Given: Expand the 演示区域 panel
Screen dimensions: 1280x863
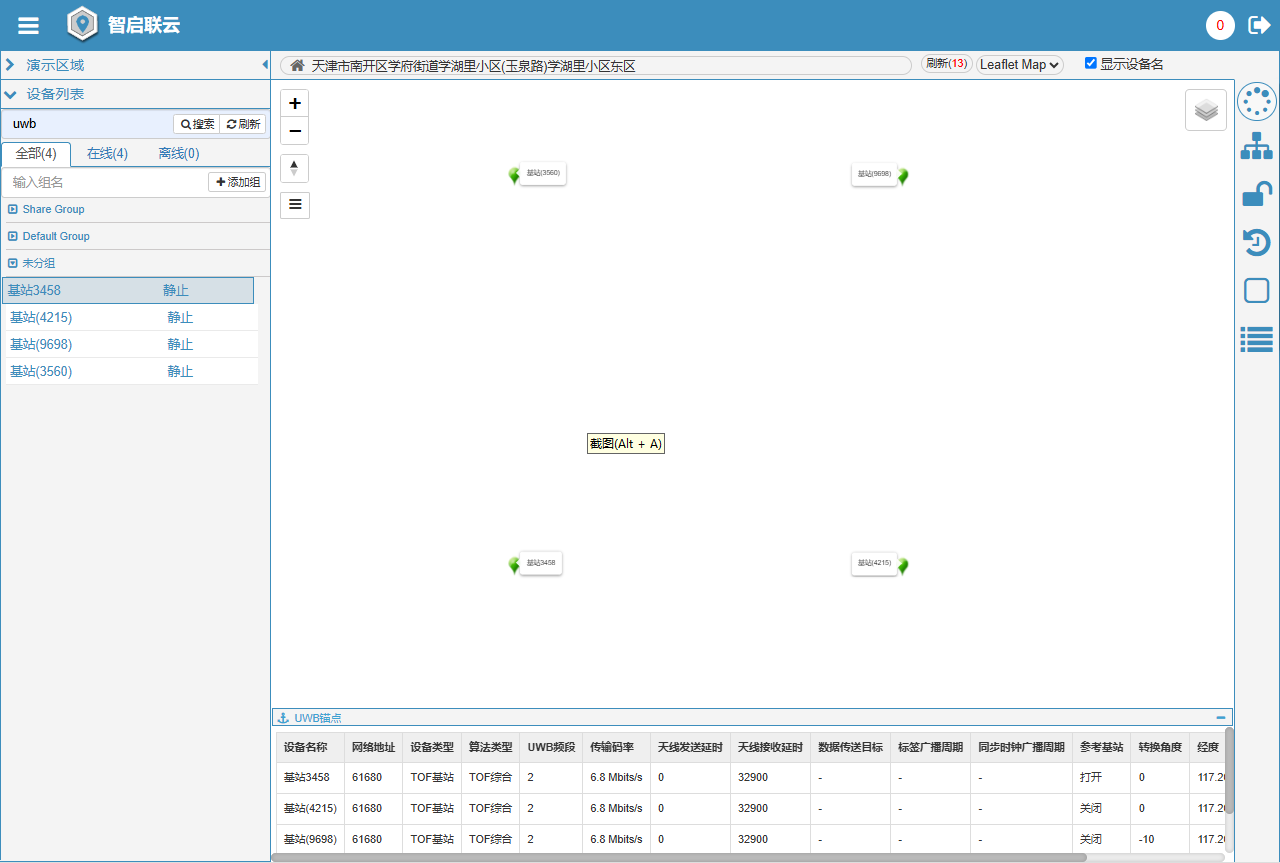Looking at the screenshot, I should (10, 65).
